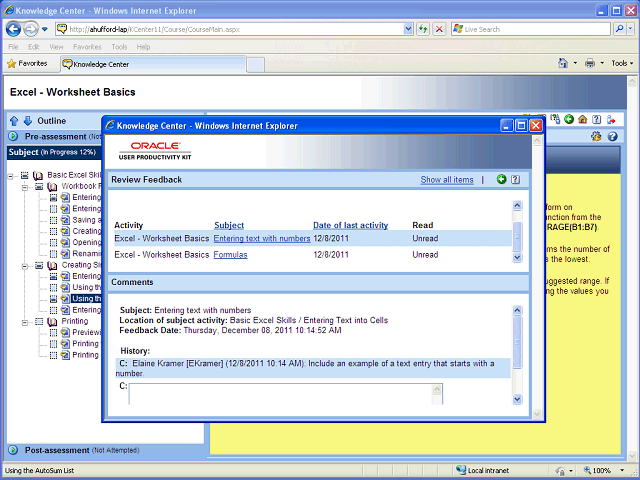Viewport: 640px width, 480px height.
Task: Open the Formulas feedback link
Action: point(230,255)
